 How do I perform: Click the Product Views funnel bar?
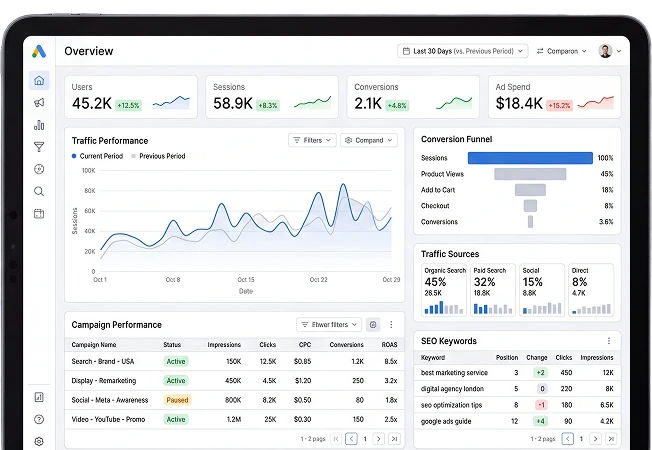(x=530, y=174)
